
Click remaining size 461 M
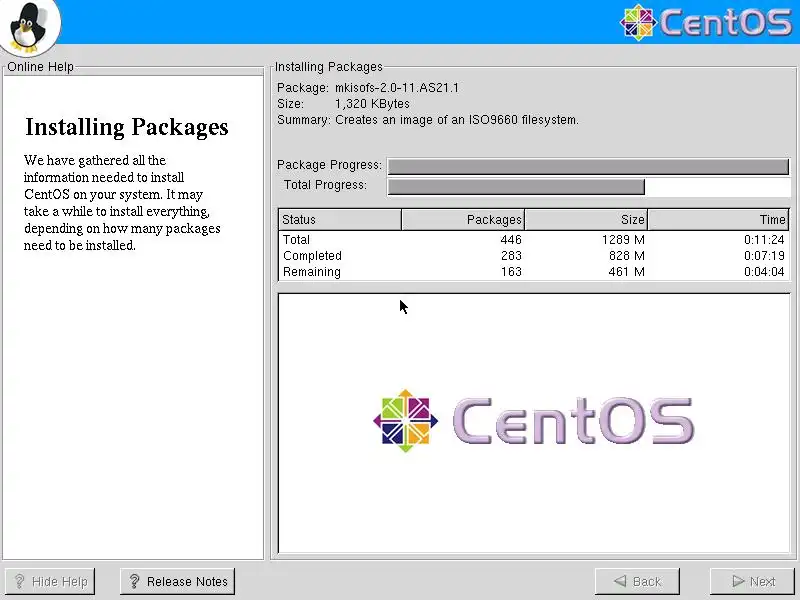[627, 271]
